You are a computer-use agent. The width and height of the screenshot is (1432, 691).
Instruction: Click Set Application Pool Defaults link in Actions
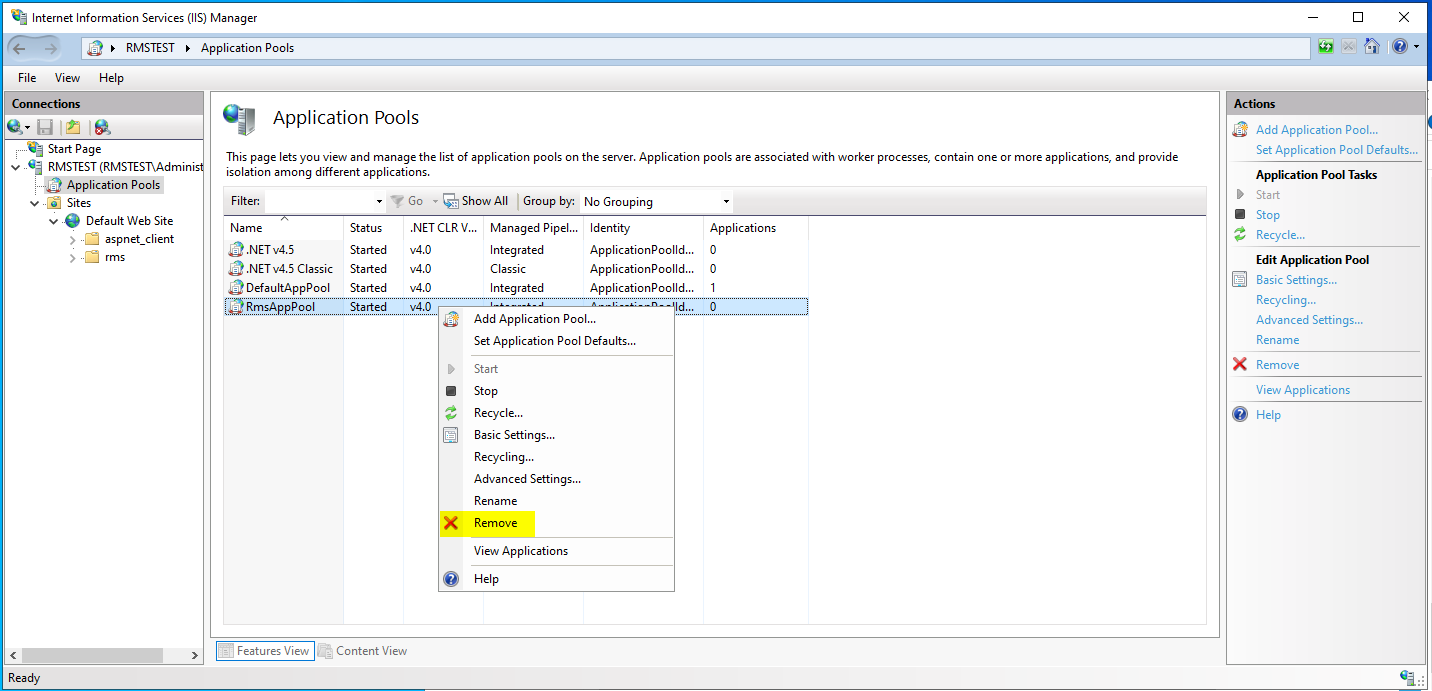click(1337, 150)
